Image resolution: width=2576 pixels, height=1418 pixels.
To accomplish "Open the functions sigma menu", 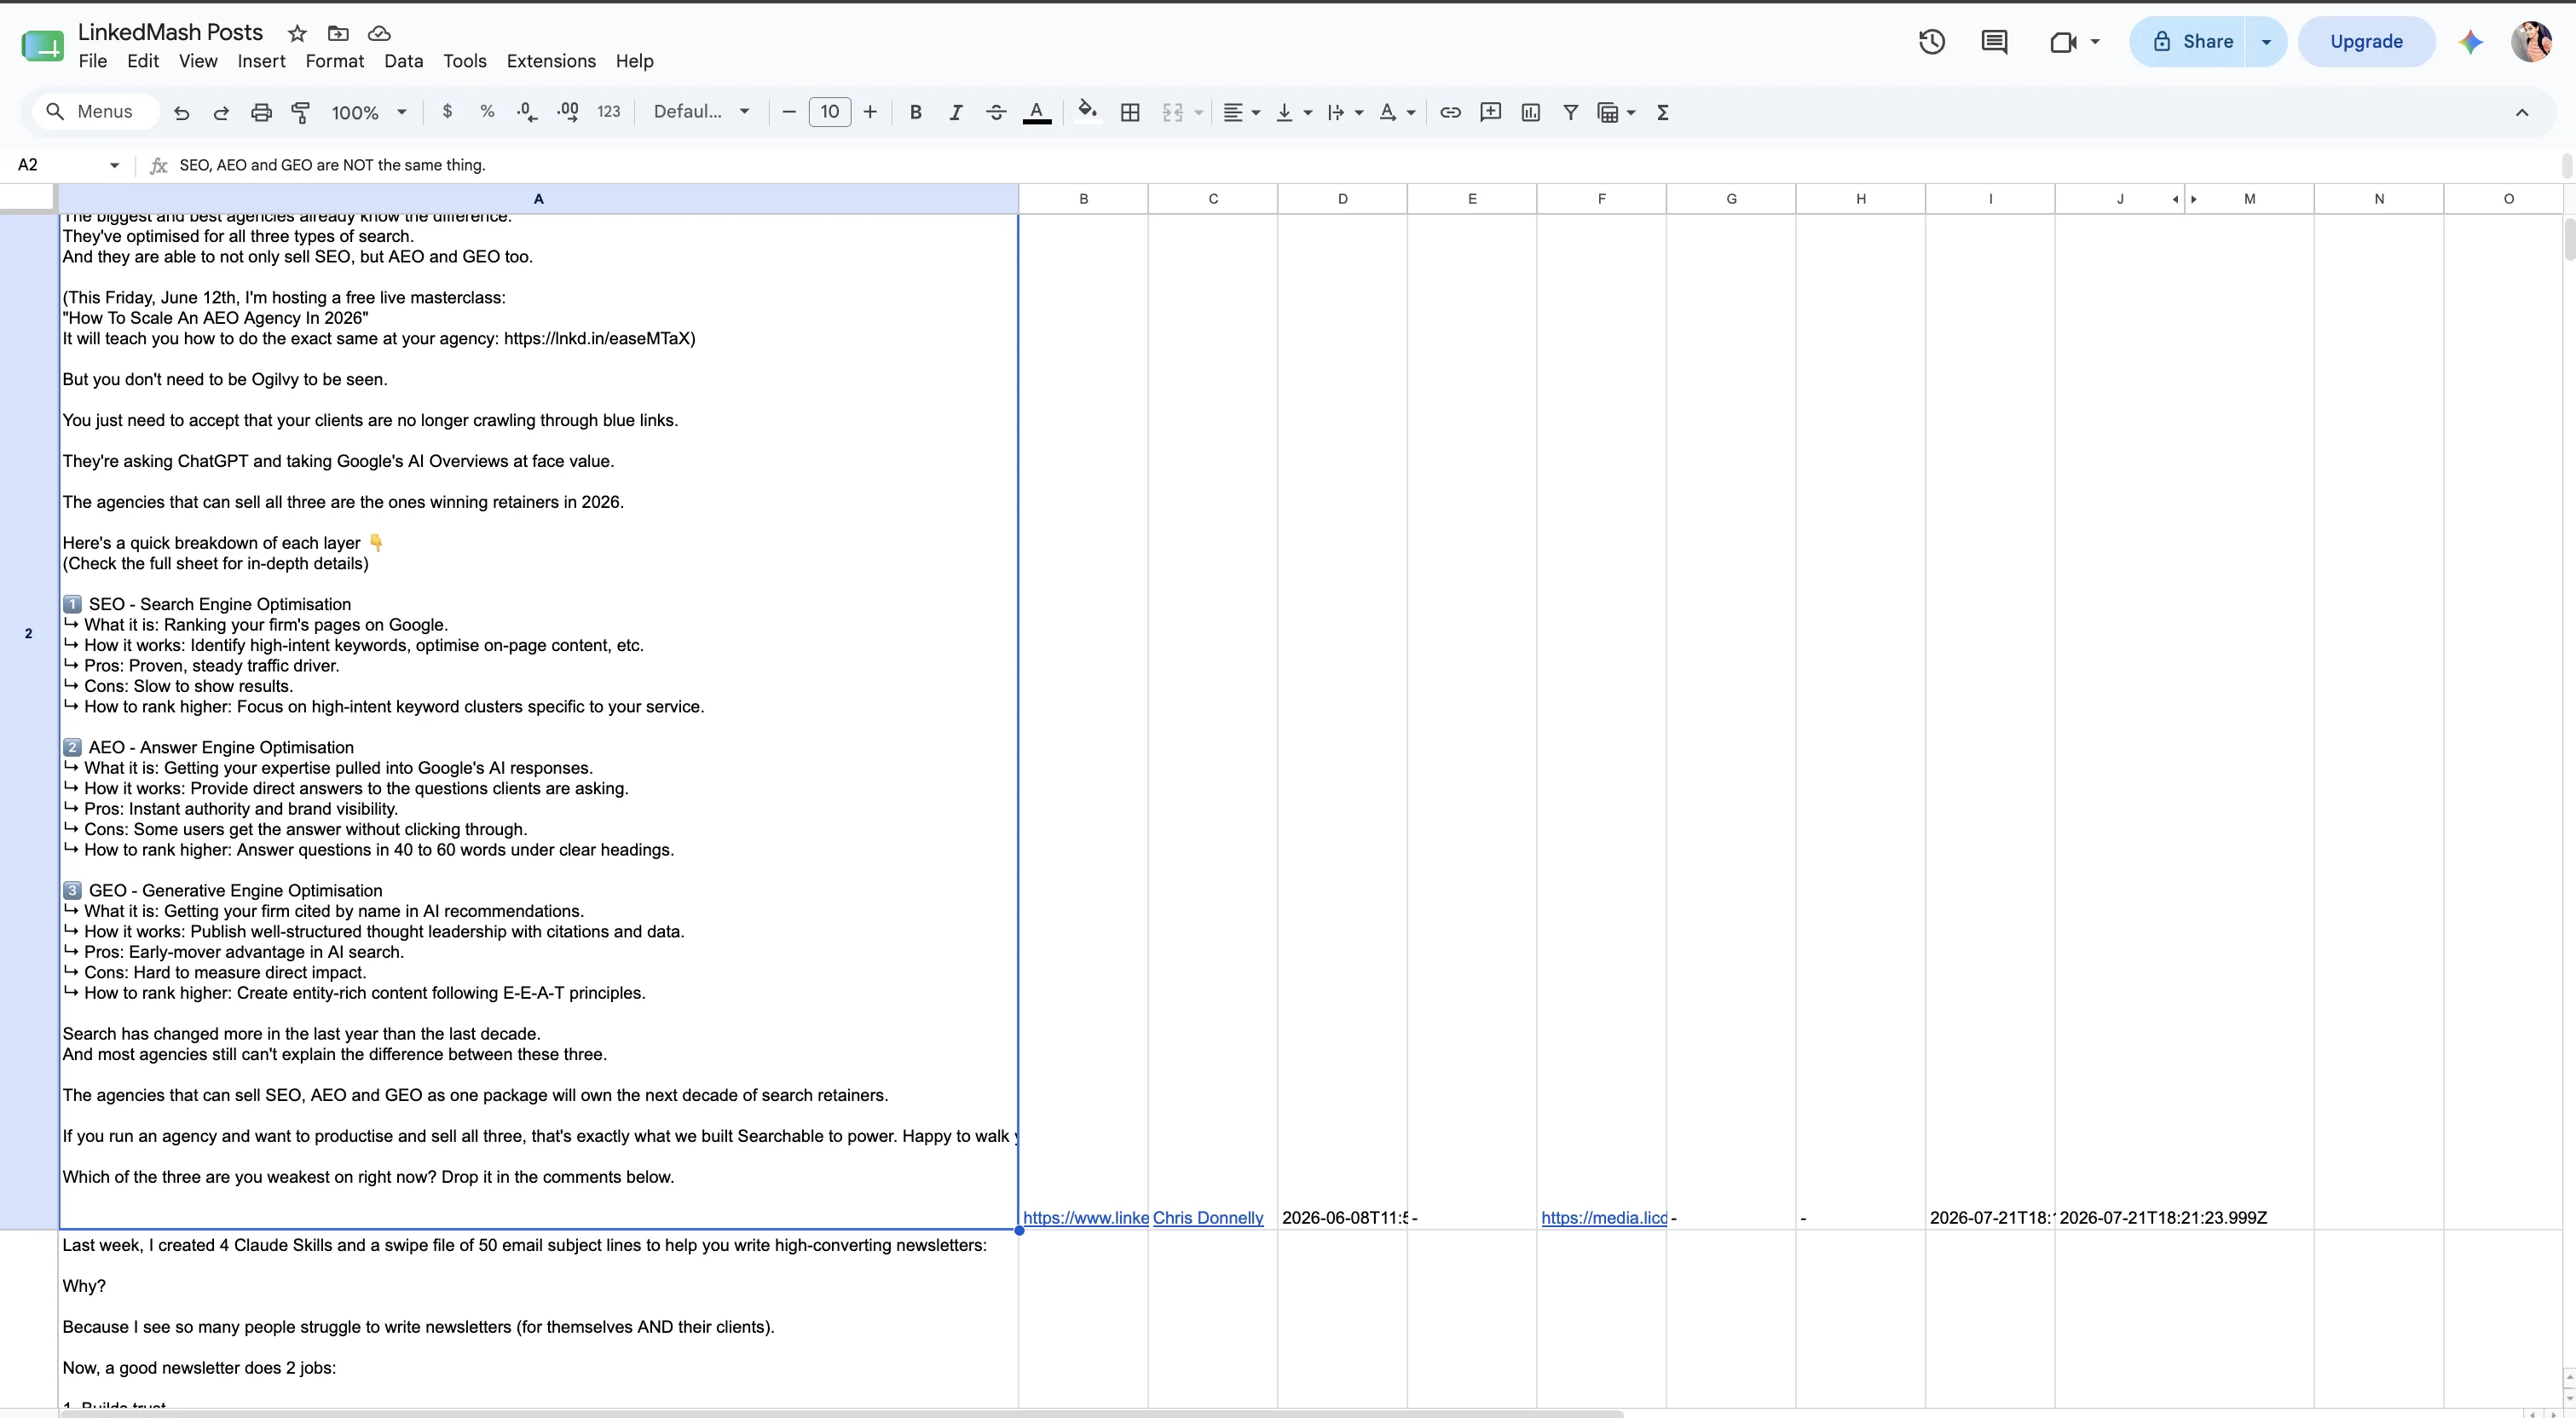I will point(1662,112).
